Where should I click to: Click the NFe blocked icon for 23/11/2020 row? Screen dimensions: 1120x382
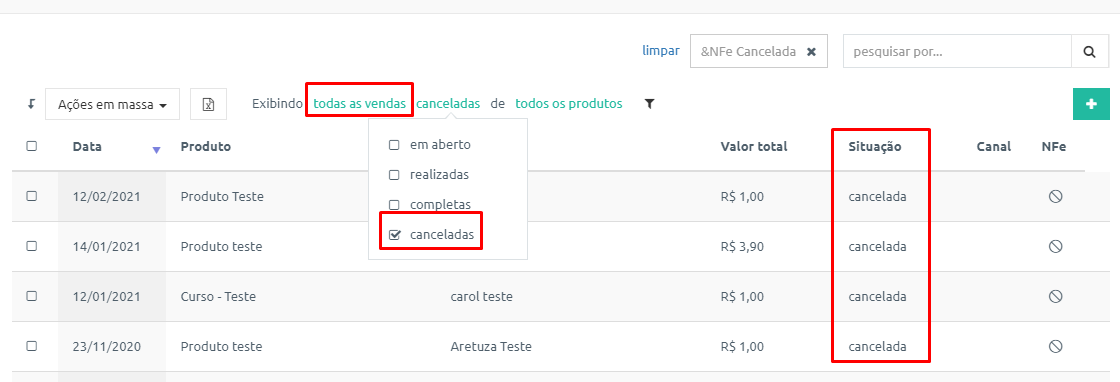tap(1055, 346)
